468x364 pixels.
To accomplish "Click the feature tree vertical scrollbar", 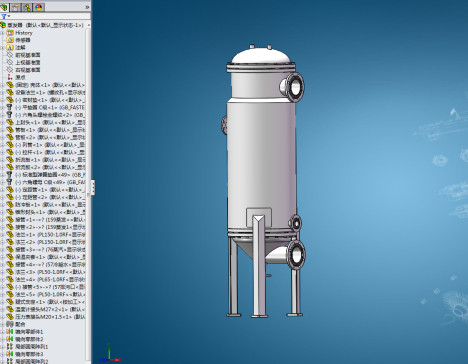I will pyautogui.click(x=88, y=193).
